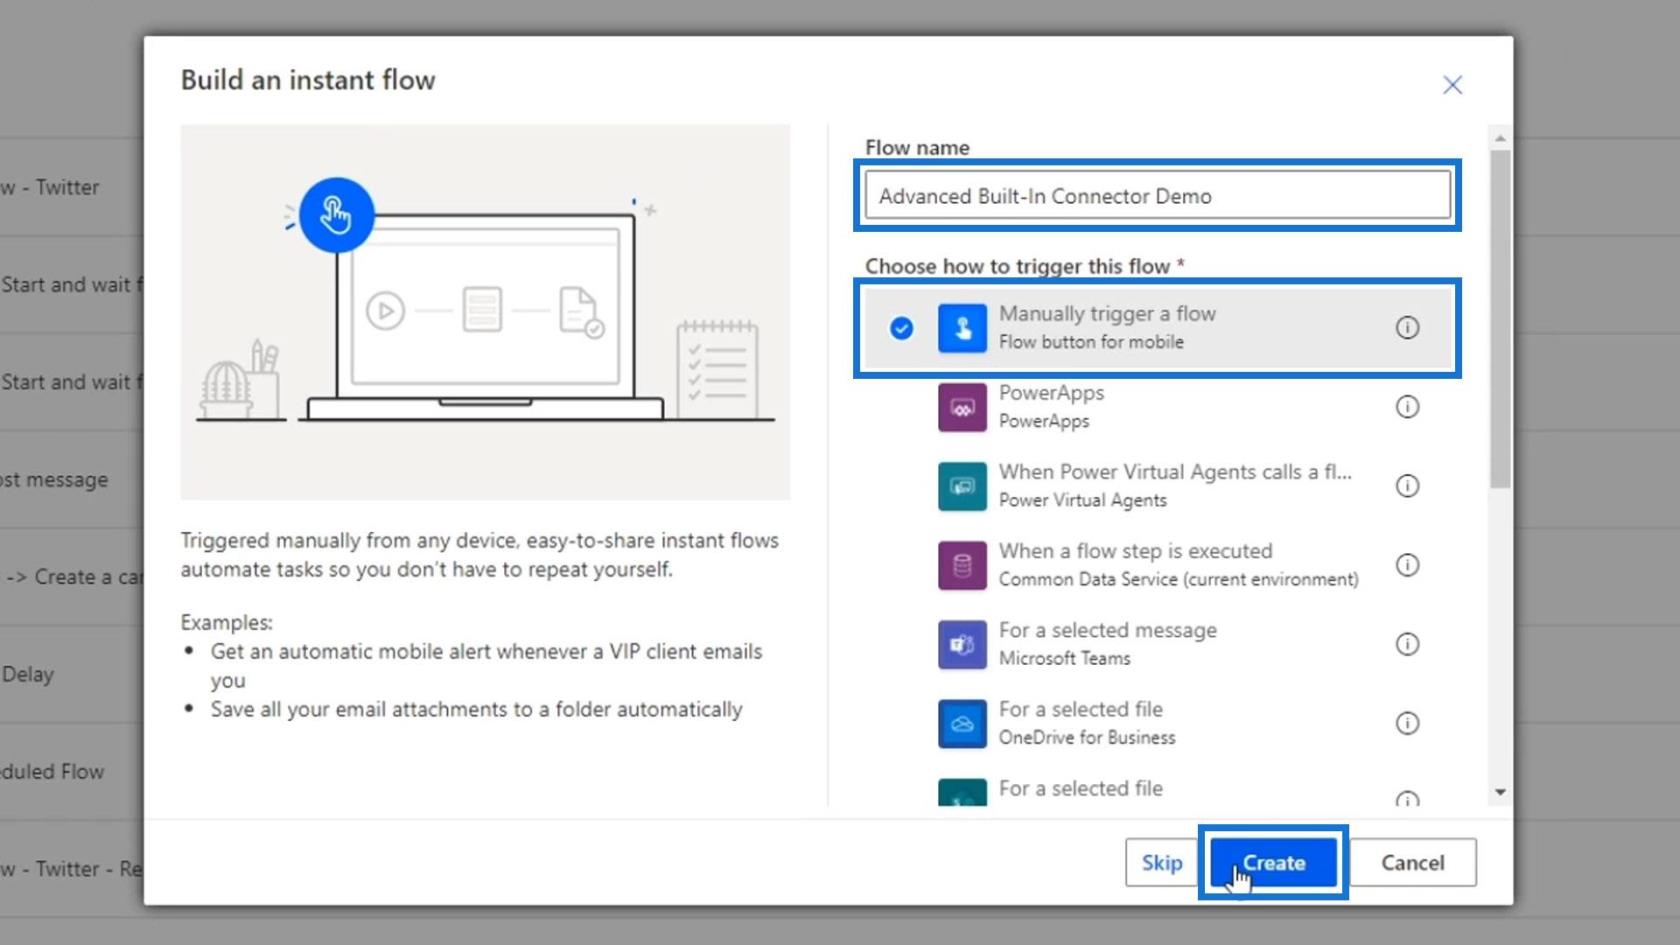Select When Power Virtual Agents calls a flow
This screenshot has width=1680, height=945.
tap(1158, 486)
